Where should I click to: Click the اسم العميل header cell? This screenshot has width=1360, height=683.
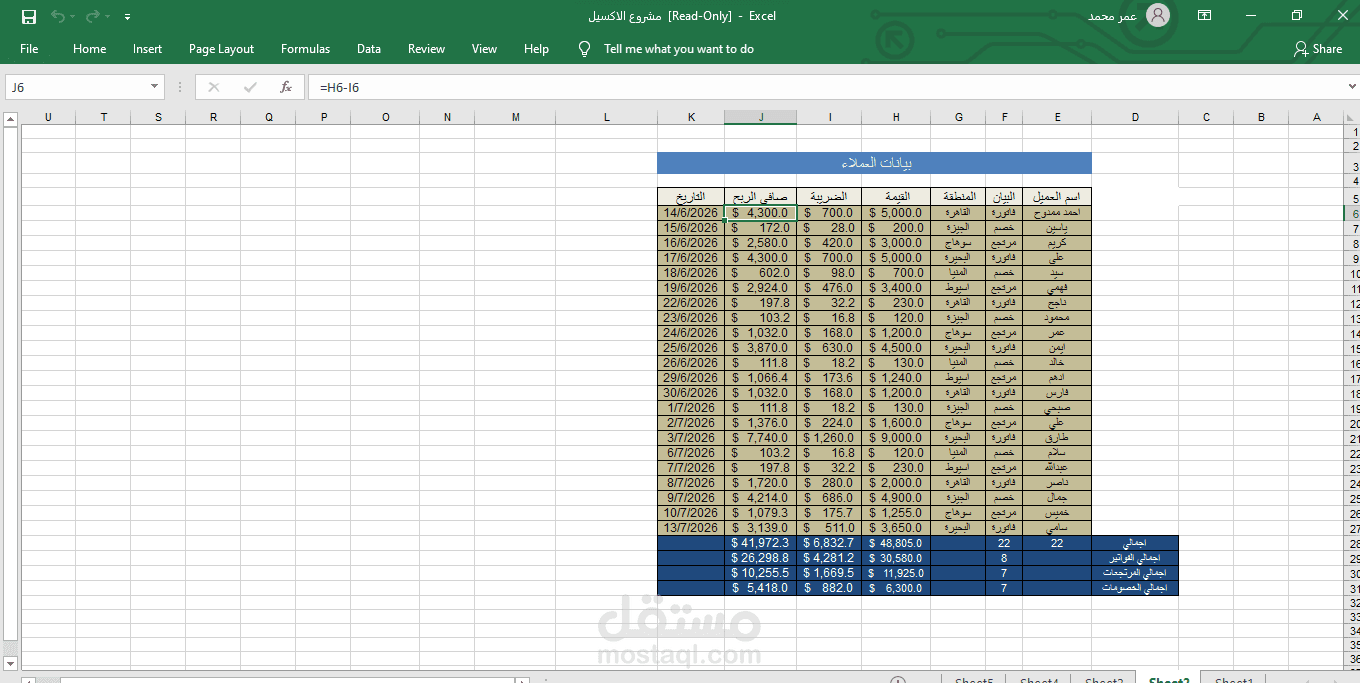tap(1057, 197)
